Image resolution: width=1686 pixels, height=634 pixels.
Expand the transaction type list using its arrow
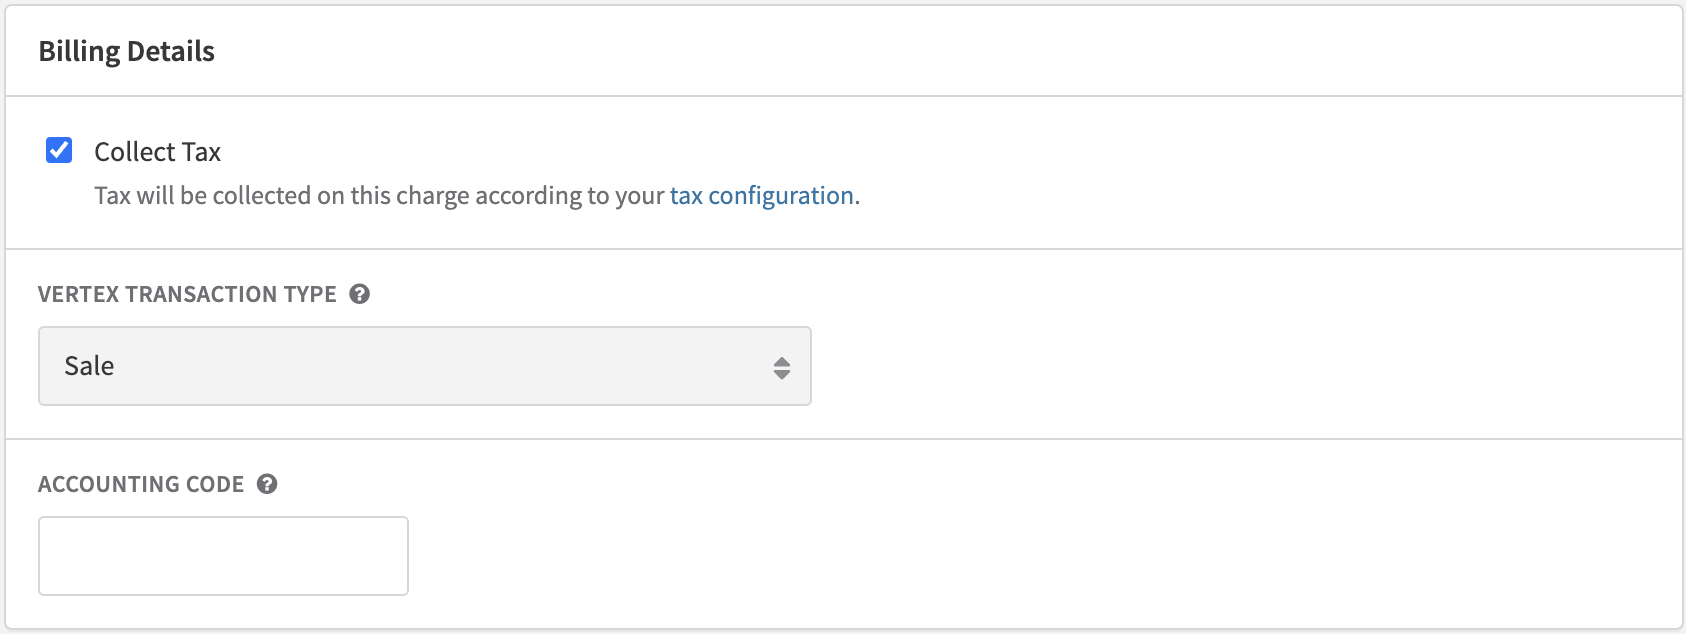click(782, 367)
